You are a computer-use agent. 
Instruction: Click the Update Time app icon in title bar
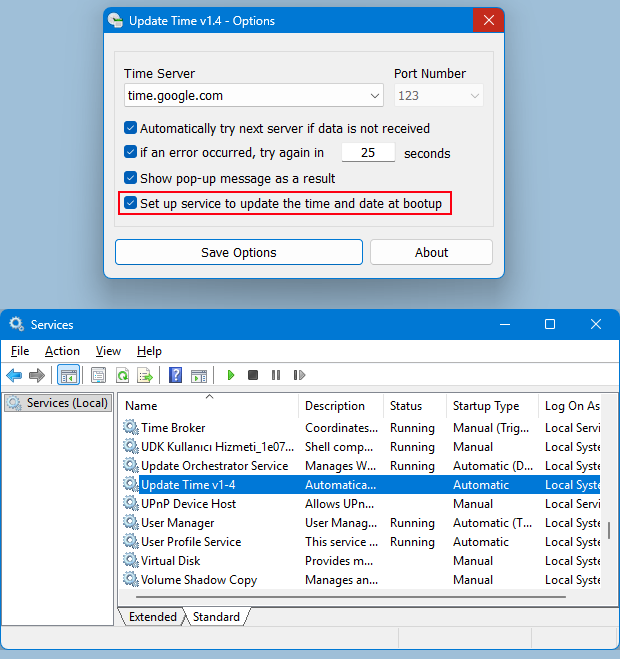pos(115,20)
